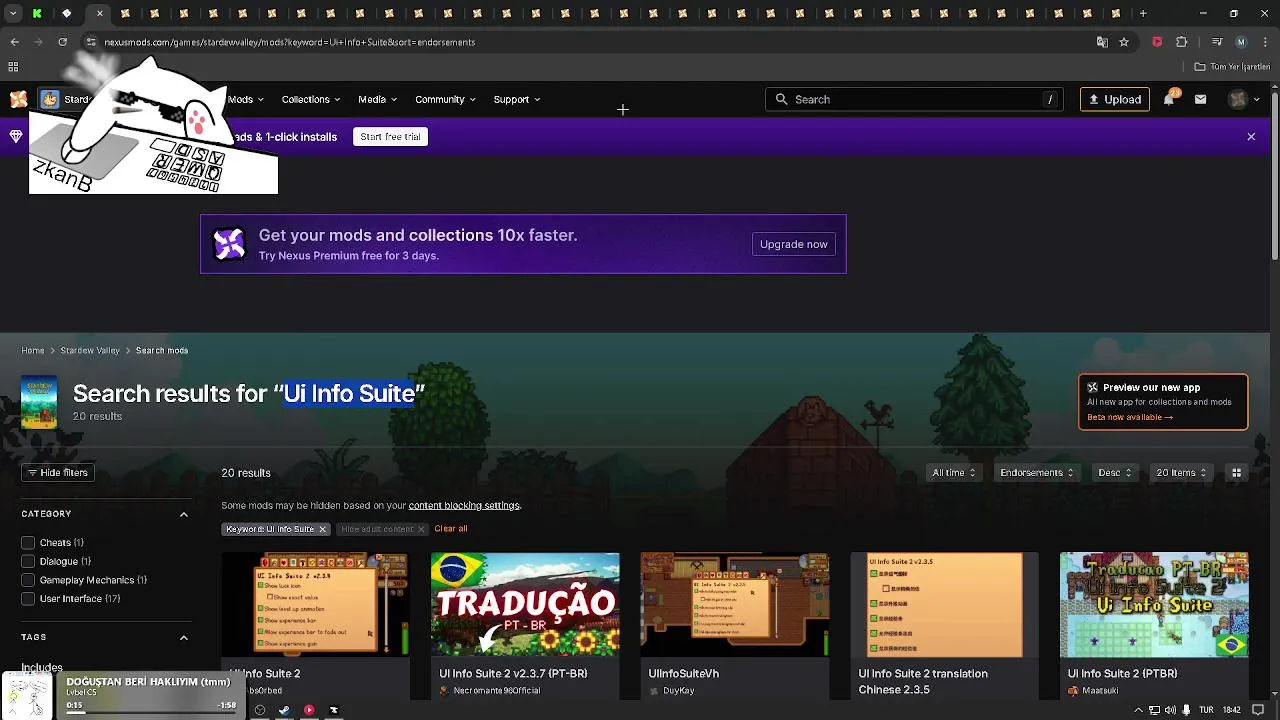The height and width of the screenshot is (720, 1280).
Task: Open the Chrome three-dot menu
Action: (1264, 42)
